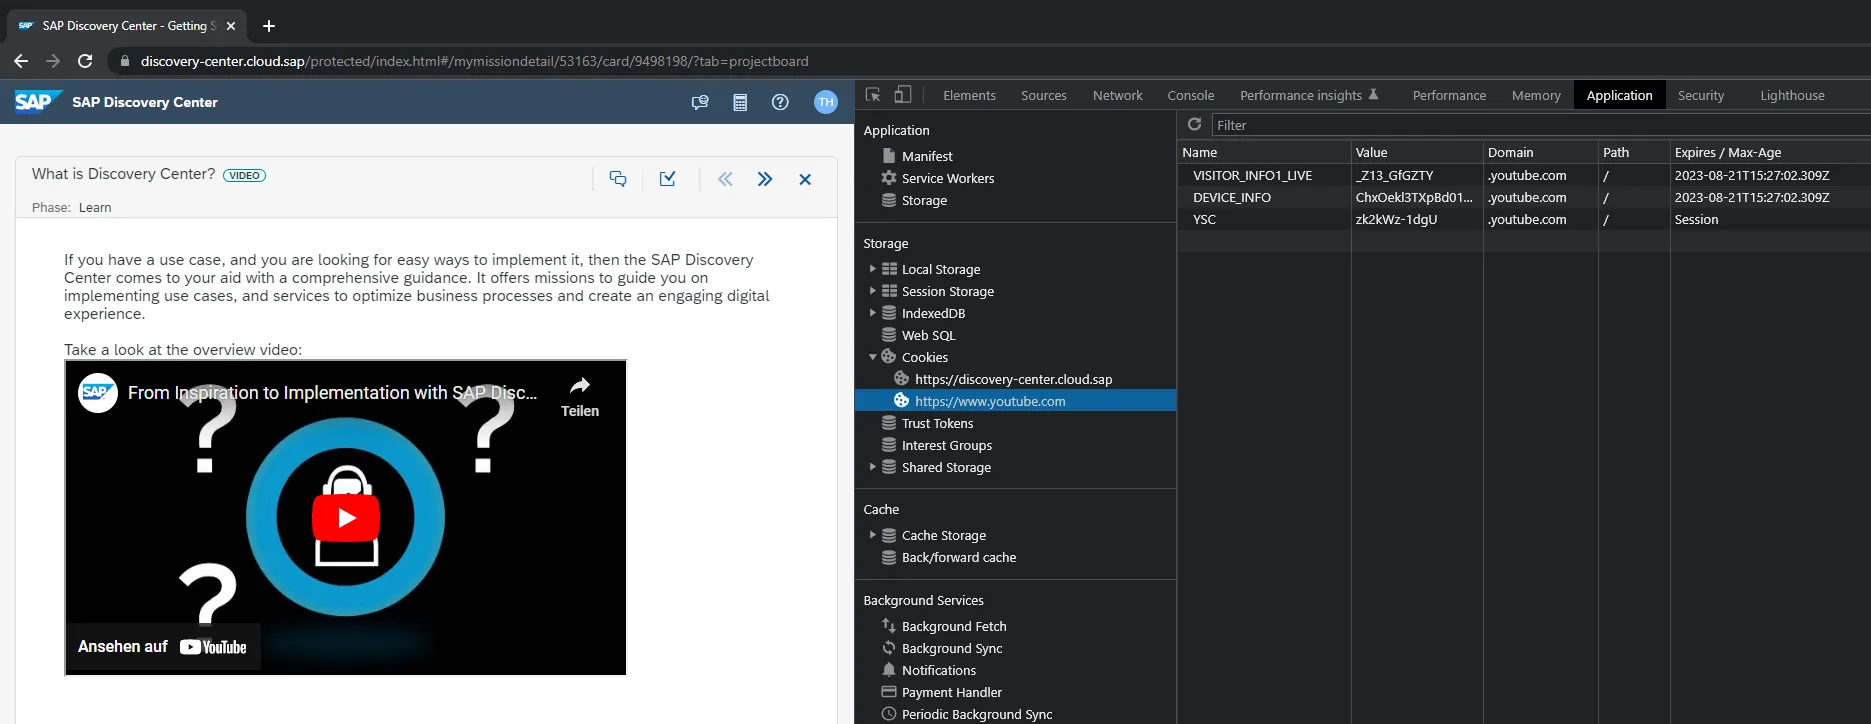Click the user avatar TH
This screenshot has width=1871, height=724.
click(x=826, y=102)
